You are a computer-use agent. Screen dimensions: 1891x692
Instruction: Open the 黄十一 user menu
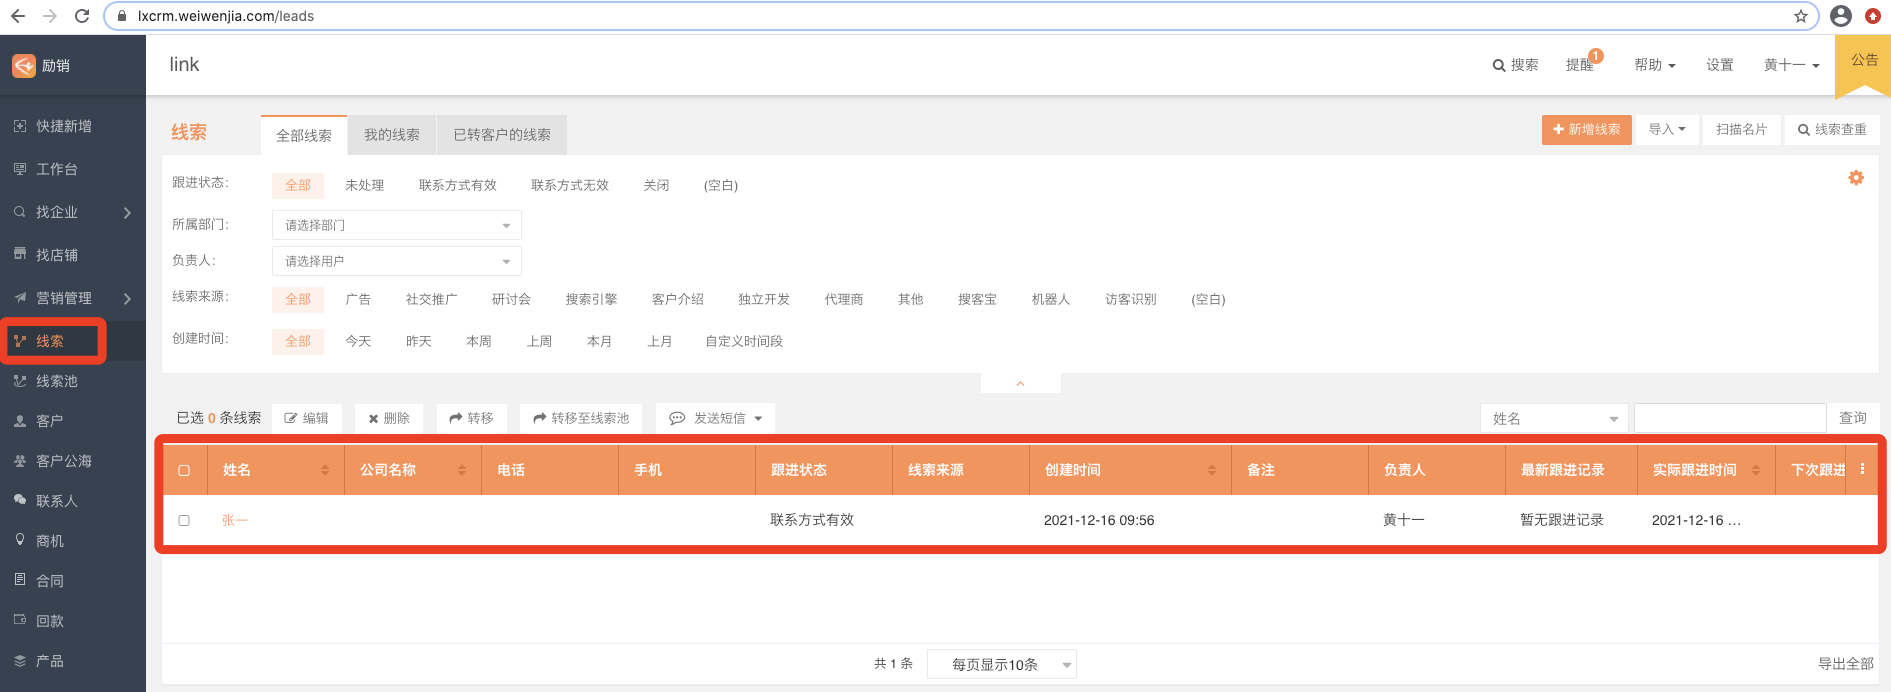[1791, 65]
